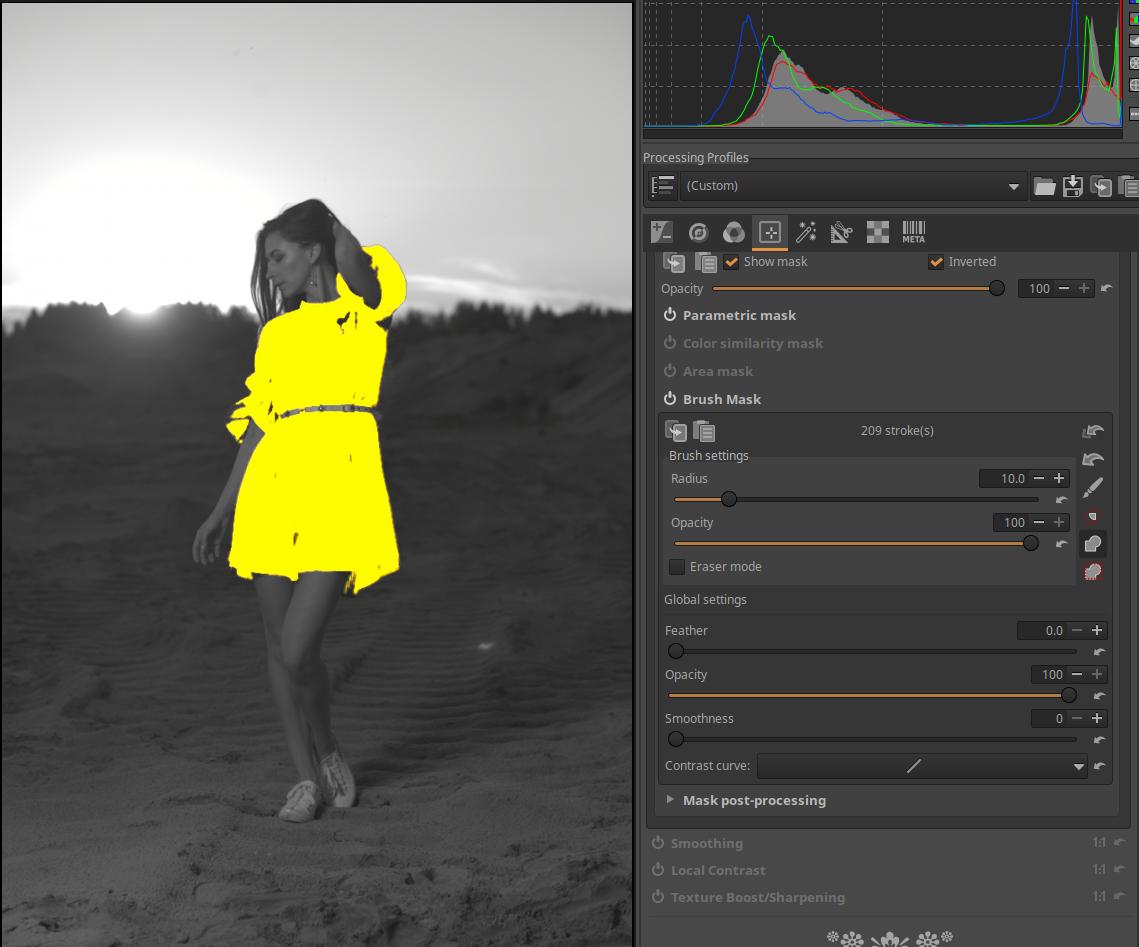Click the Parametric mask label

coord(739,315)
